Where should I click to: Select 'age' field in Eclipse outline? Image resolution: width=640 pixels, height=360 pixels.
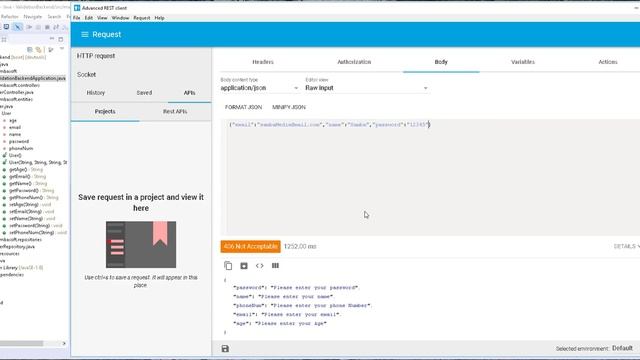tap(13, 120)
